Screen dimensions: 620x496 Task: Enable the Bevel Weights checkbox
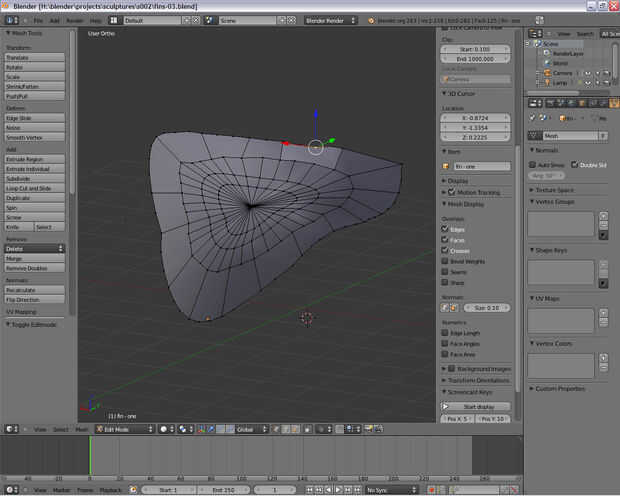445,261
